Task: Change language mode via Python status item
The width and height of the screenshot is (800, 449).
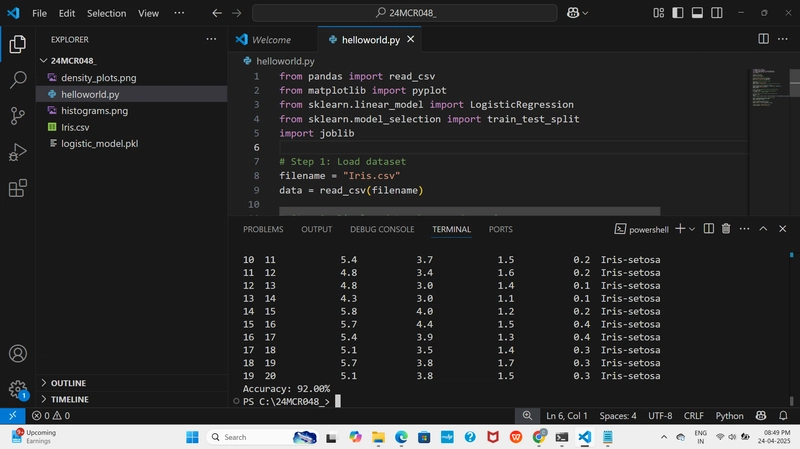Action: (x=729, y=416)
